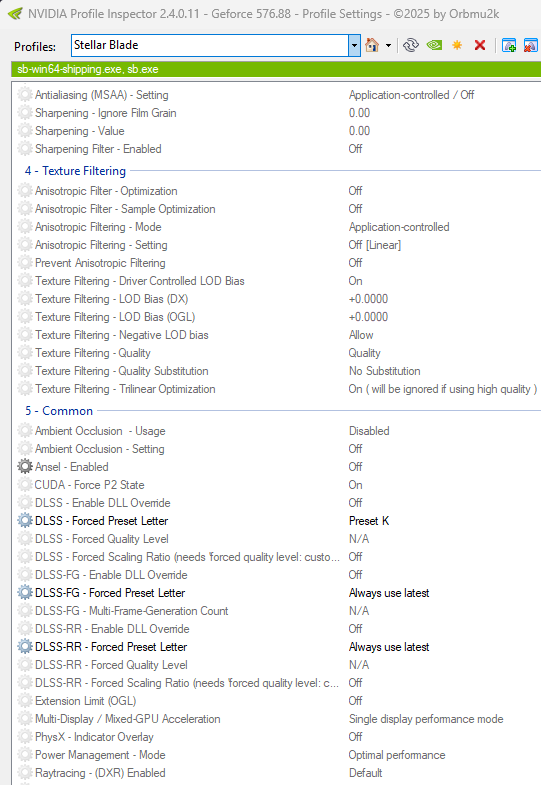Click the home profile icon

point(372,46)
